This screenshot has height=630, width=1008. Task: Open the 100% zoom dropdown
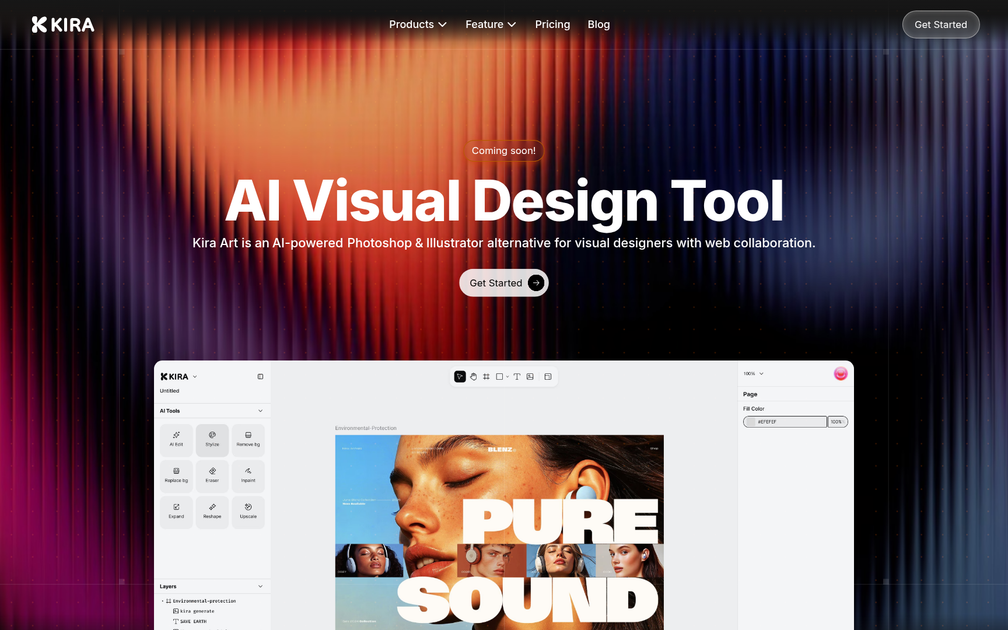click(753, 374)
